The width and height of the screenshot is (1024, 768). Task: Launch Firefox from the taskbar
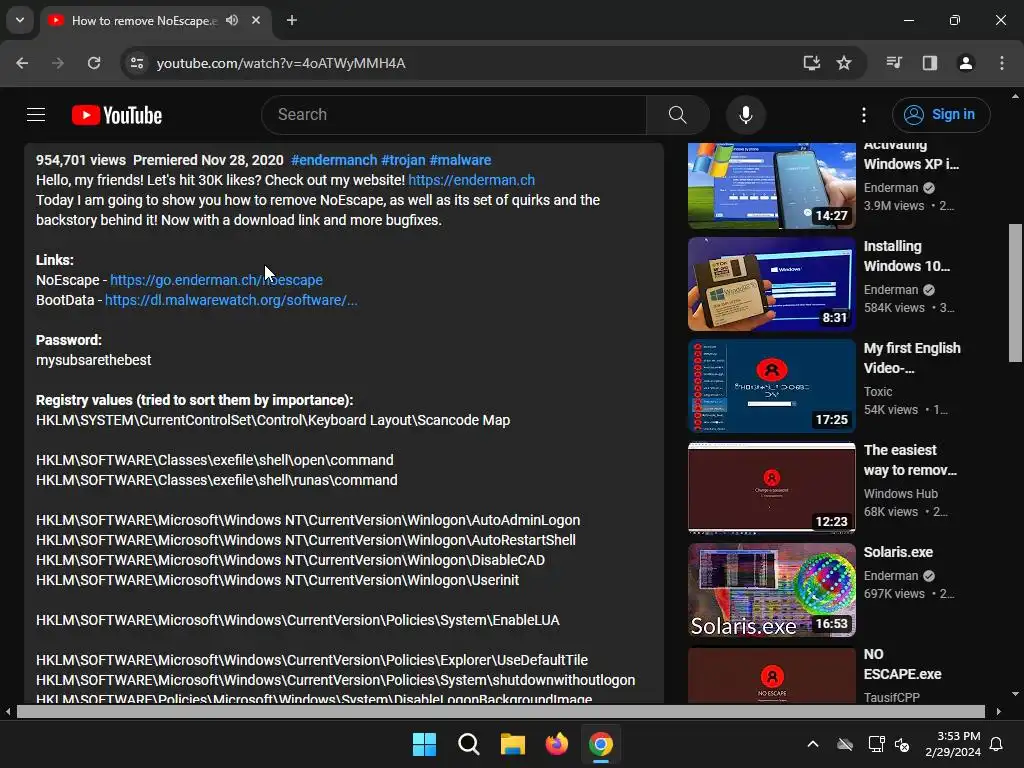(556, 744)
